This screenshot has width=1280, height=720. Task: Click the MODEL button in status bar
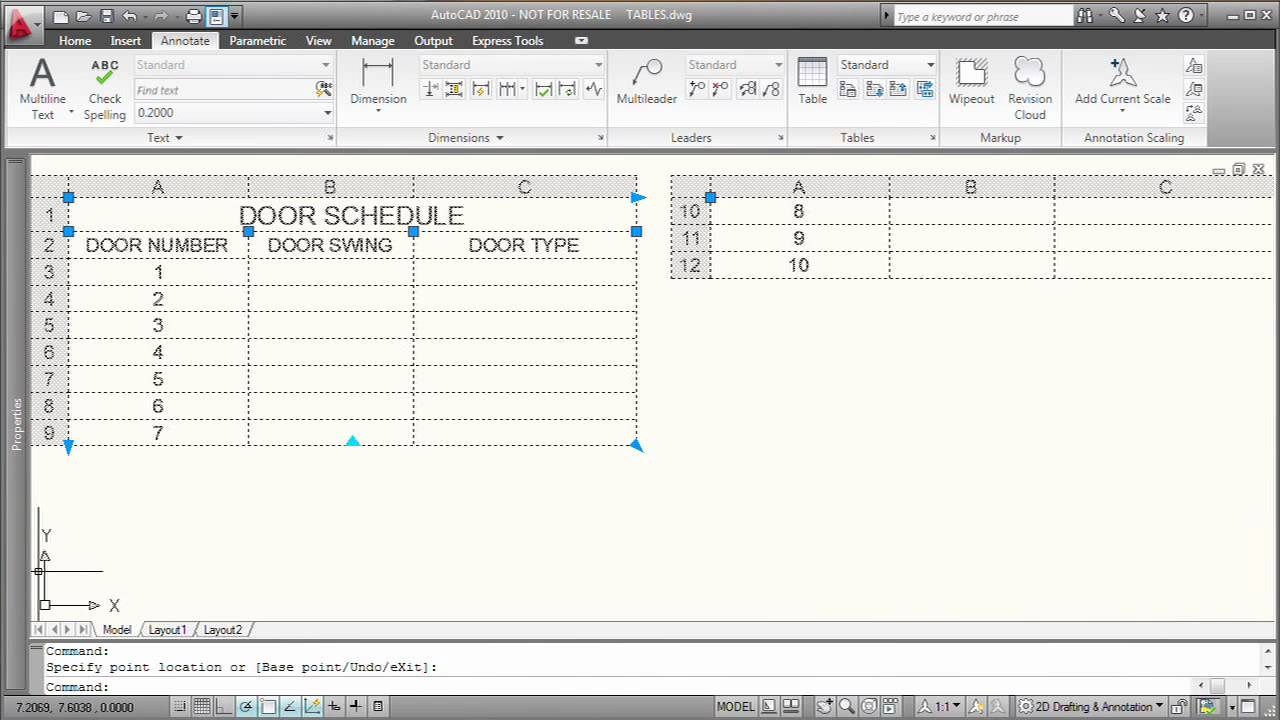pos(735,706)
